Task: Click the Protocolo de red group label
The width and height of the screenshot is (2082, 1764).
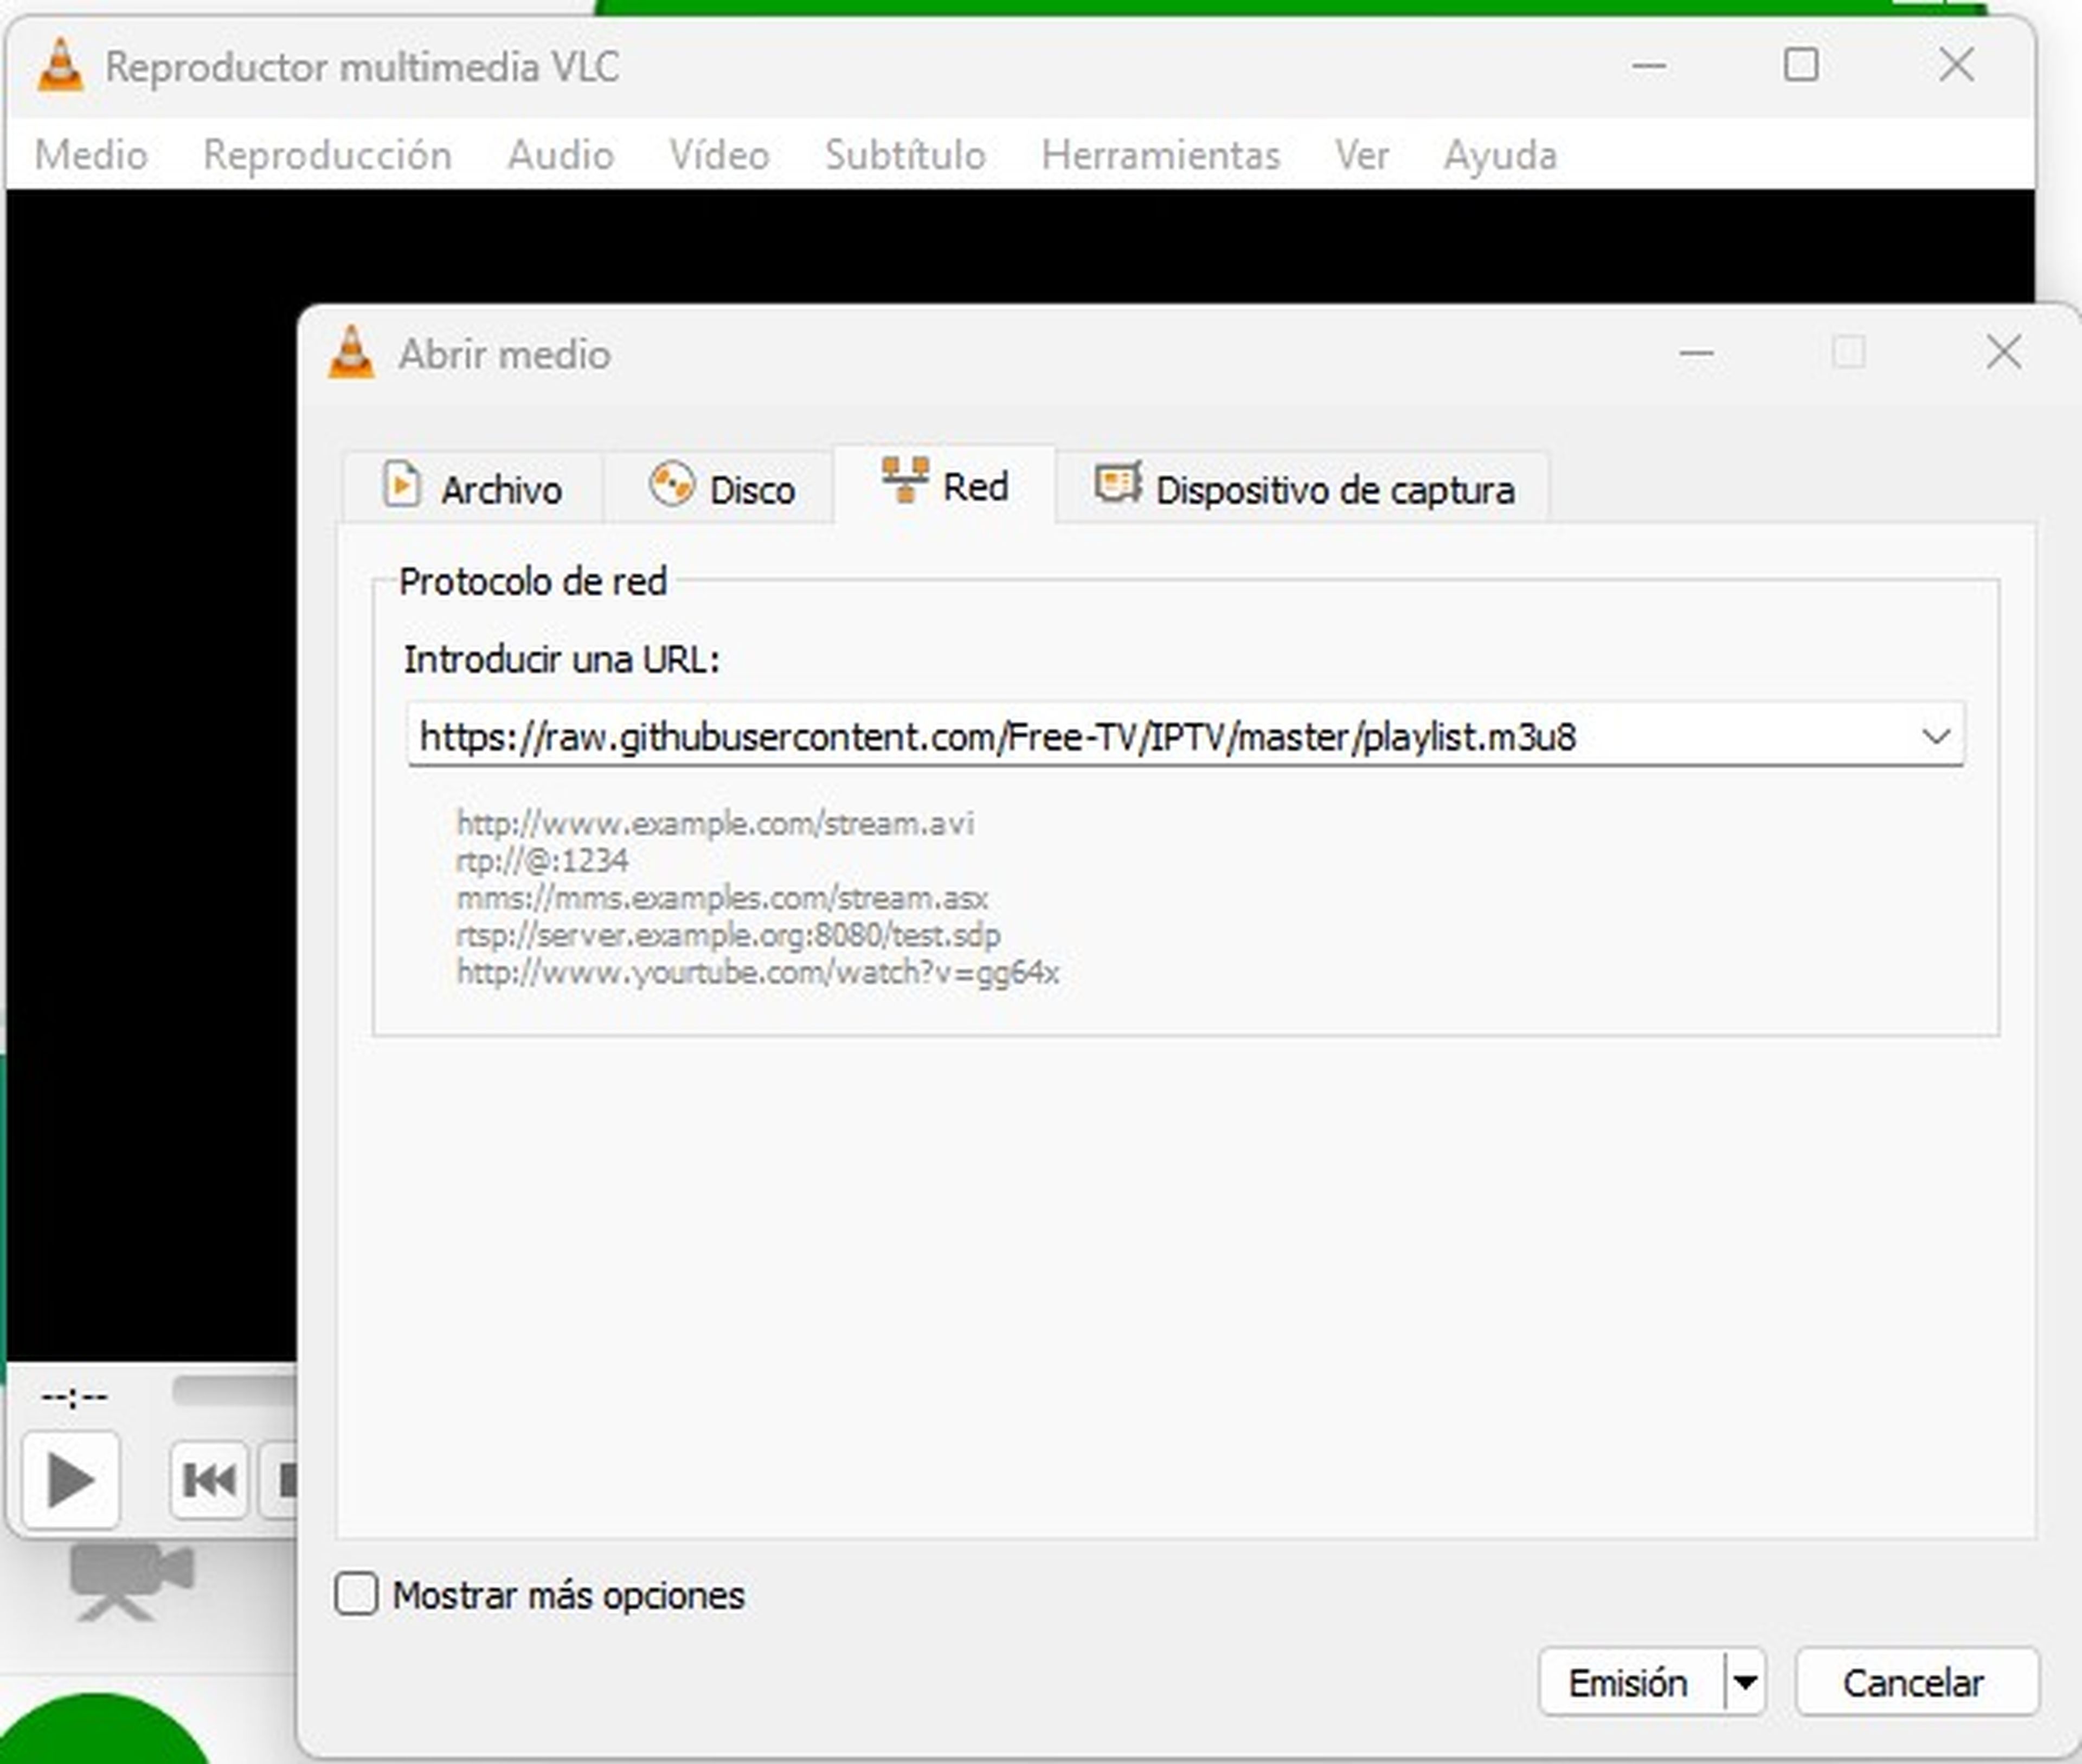Action: tap(533, 581)
